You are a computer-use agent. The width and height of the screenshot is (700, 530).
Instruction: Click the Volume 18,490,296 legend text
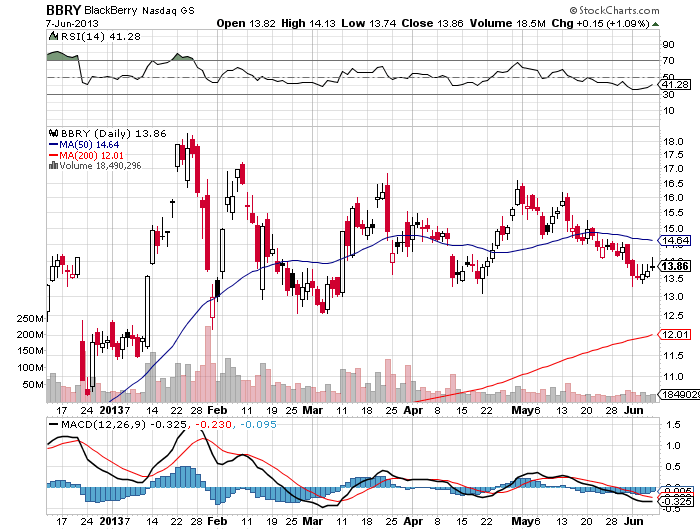(x=100, y=166)
